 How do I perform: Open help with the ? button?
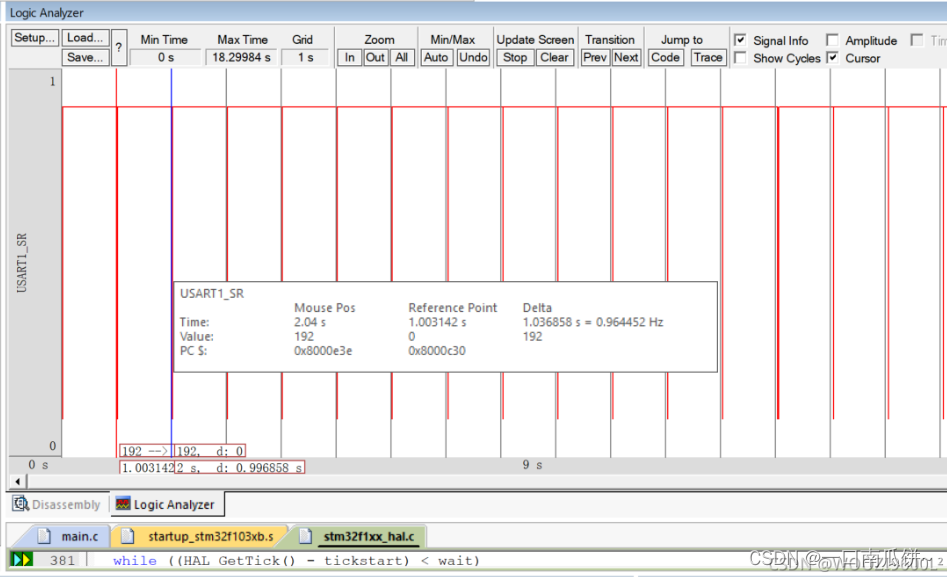click(119, 47)
